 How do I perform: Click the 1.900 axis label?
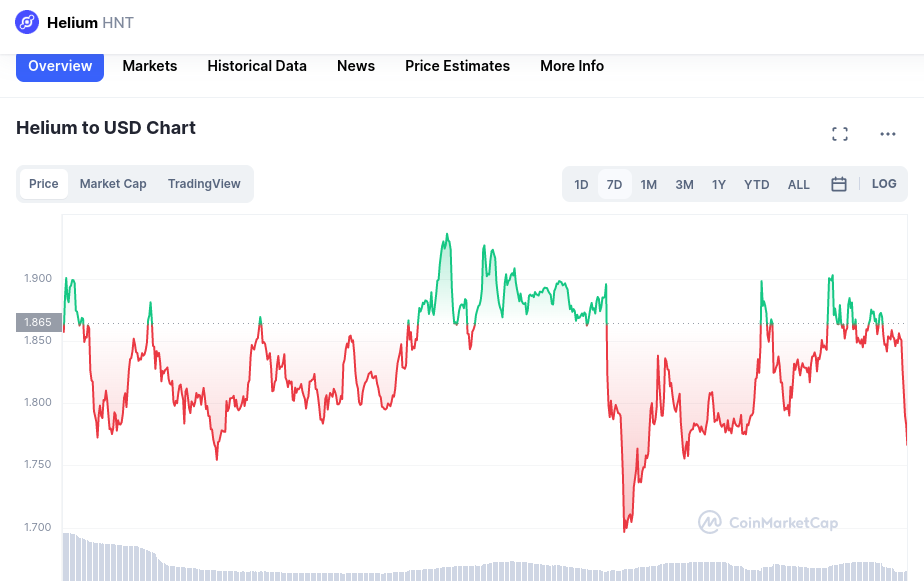point(38,278)
